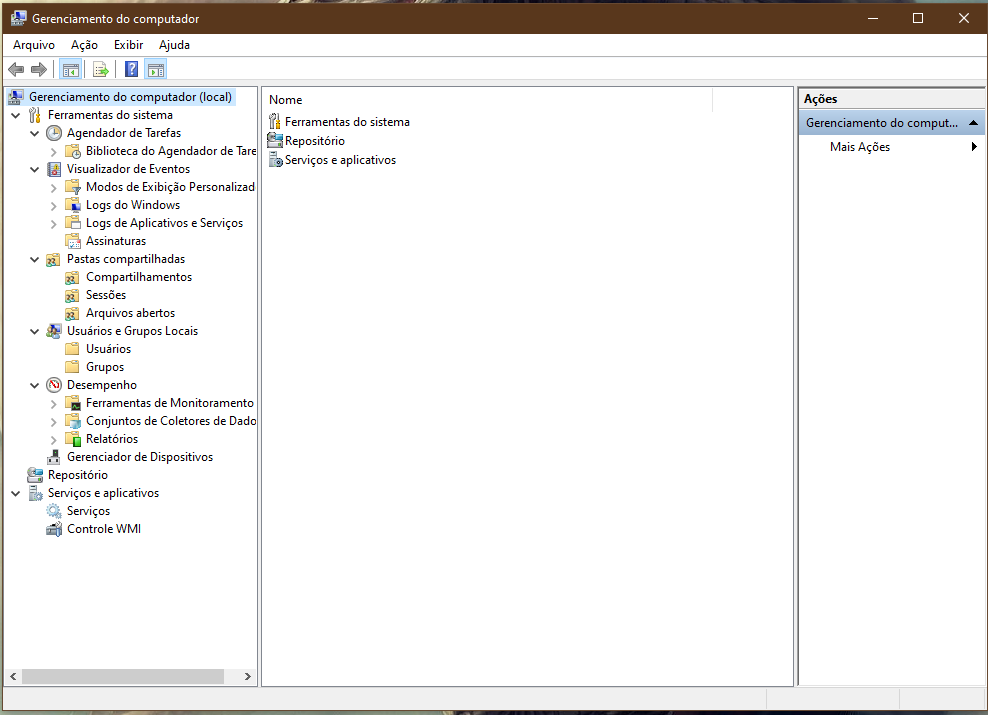The height and width of the screenshot is (715, 988).
Task: Open the Arquivo menu
Action: coord(34,45)
